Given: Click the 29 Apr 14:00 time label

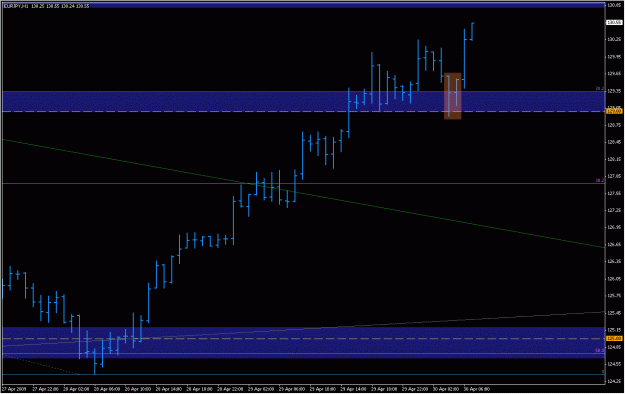Looking at the screenshot, I should coord(354,389).
